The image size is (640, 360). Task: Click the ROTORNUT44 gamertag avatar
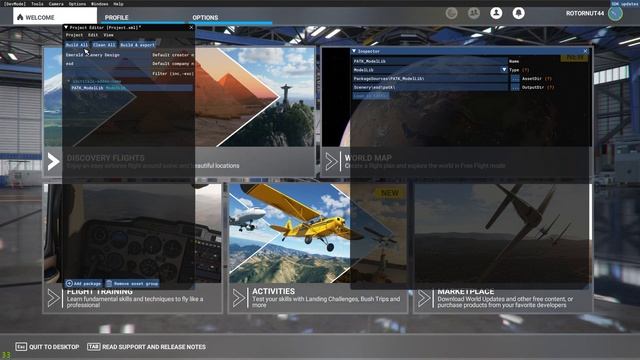click(615, 13)
